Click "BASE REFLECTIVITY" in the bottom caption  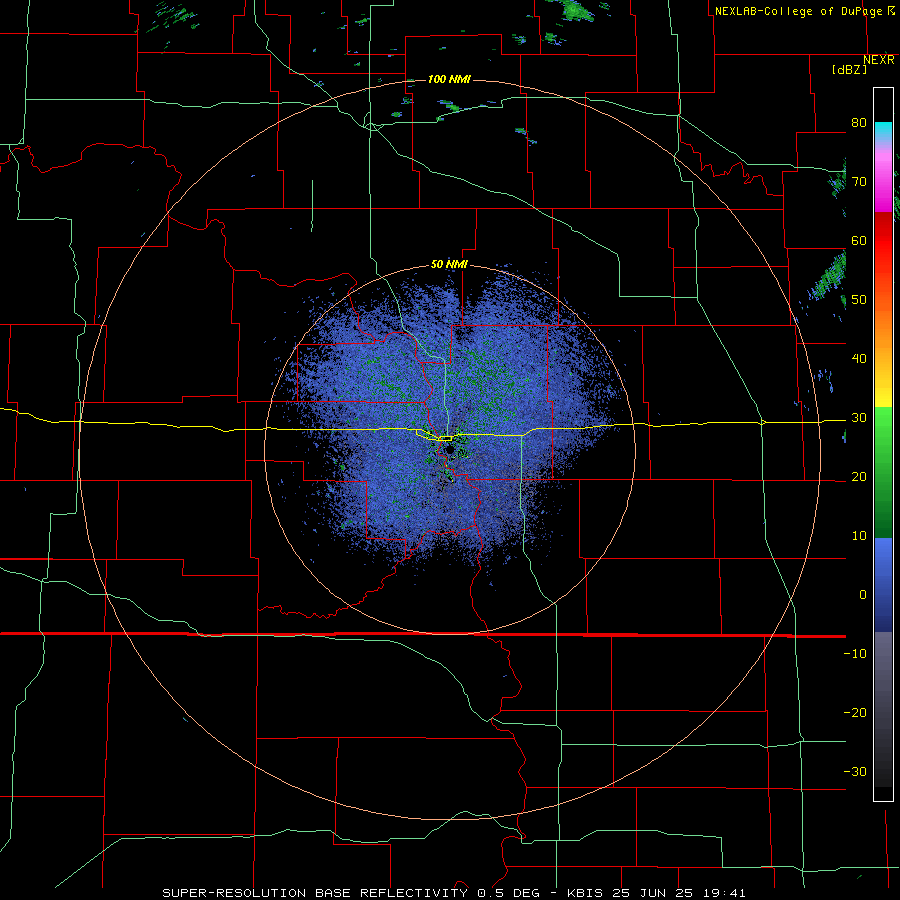pos(391,893)
